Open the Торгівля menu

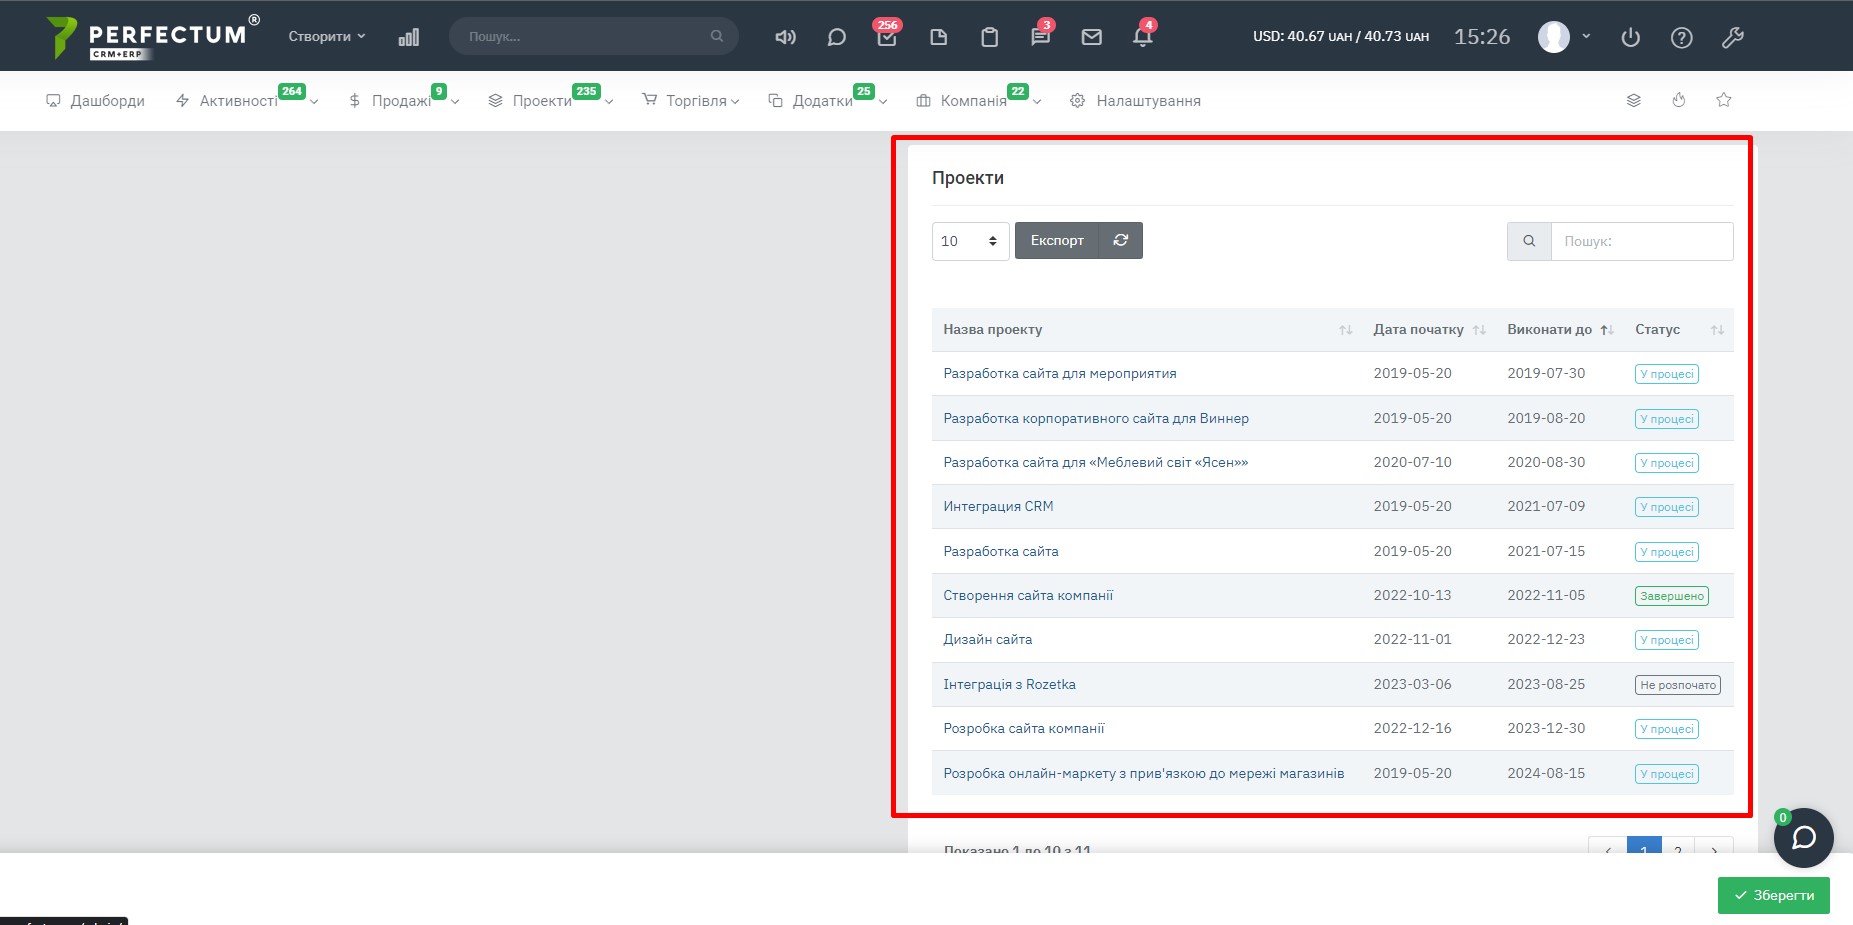[x=695, y=101]
